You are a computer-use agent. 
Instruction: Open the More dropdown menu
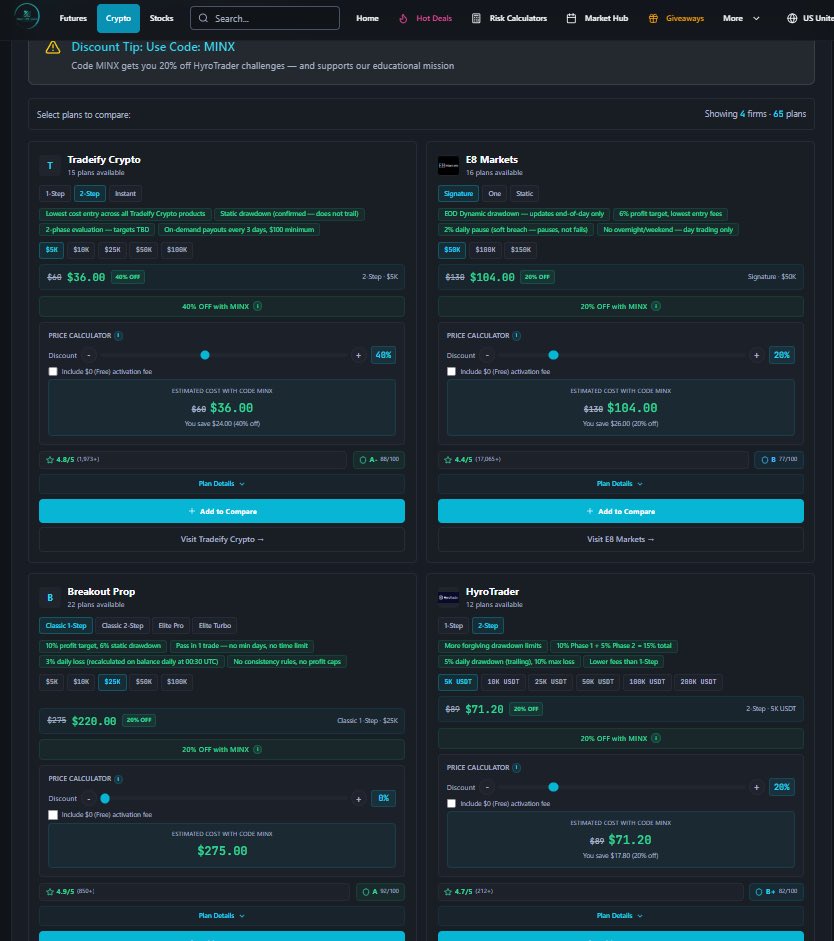click(x=742, y=19)
